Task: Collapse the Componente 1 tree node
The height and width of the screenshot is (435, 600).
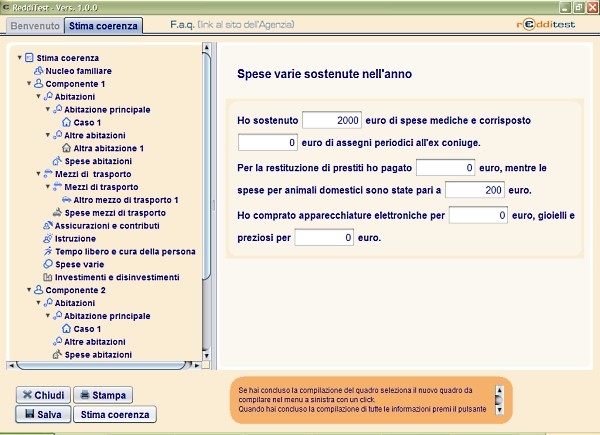Action: click(x=29, y=83)
